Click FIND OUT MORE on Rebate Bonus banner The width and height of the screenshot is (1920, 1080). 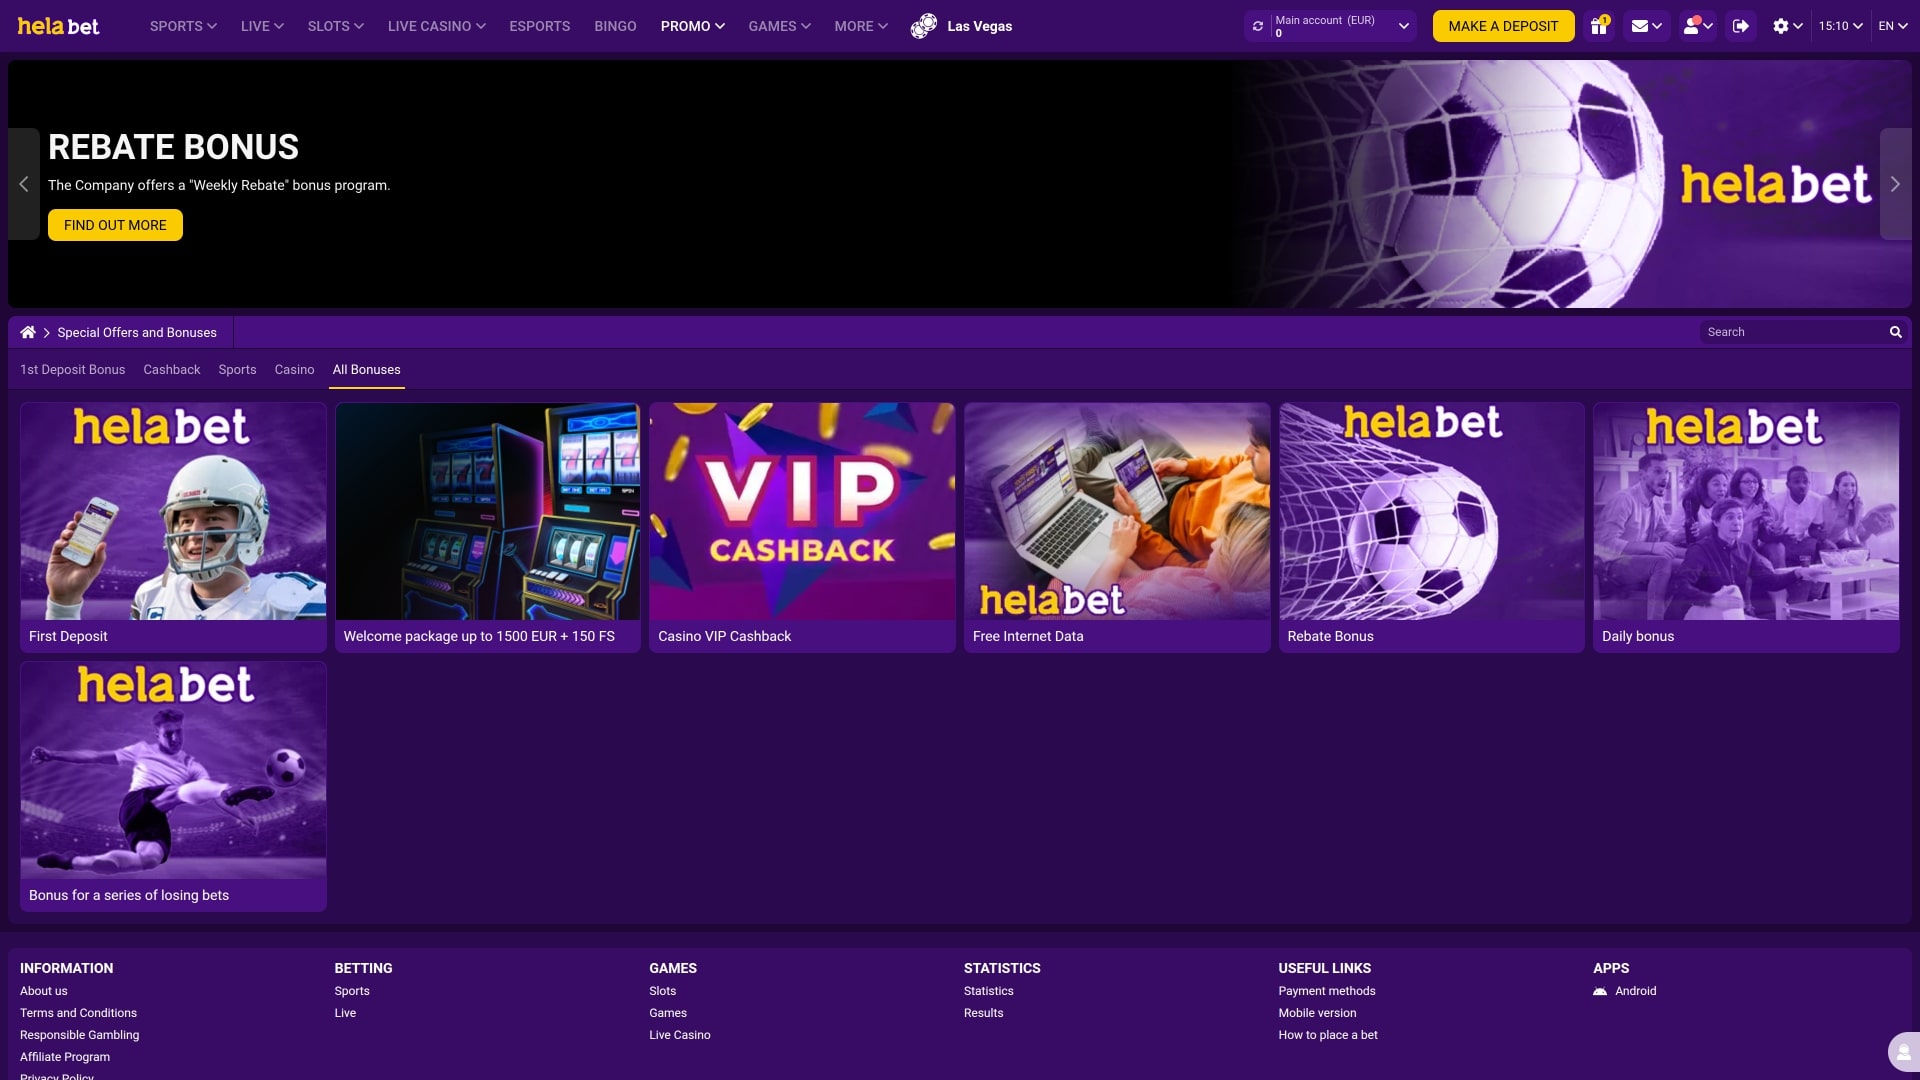tap(114, 225)
